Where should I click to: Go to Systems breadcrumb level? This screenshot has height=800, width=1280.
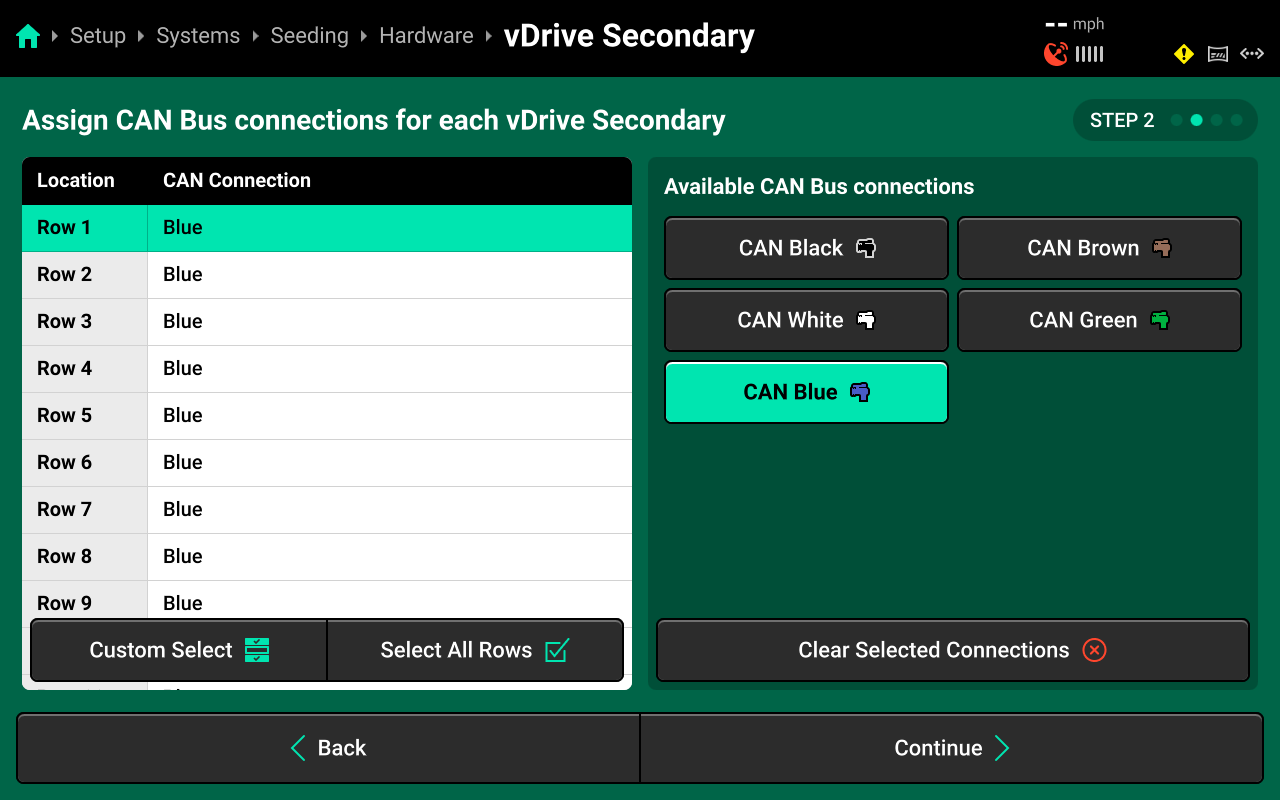tap(198, 36)
